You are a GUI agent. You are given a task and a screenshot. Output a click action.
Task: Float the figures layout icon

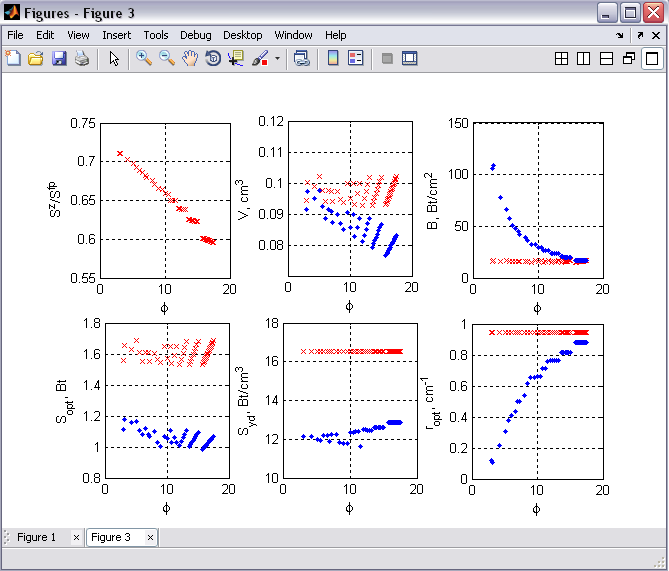click(x=629, y=58)
